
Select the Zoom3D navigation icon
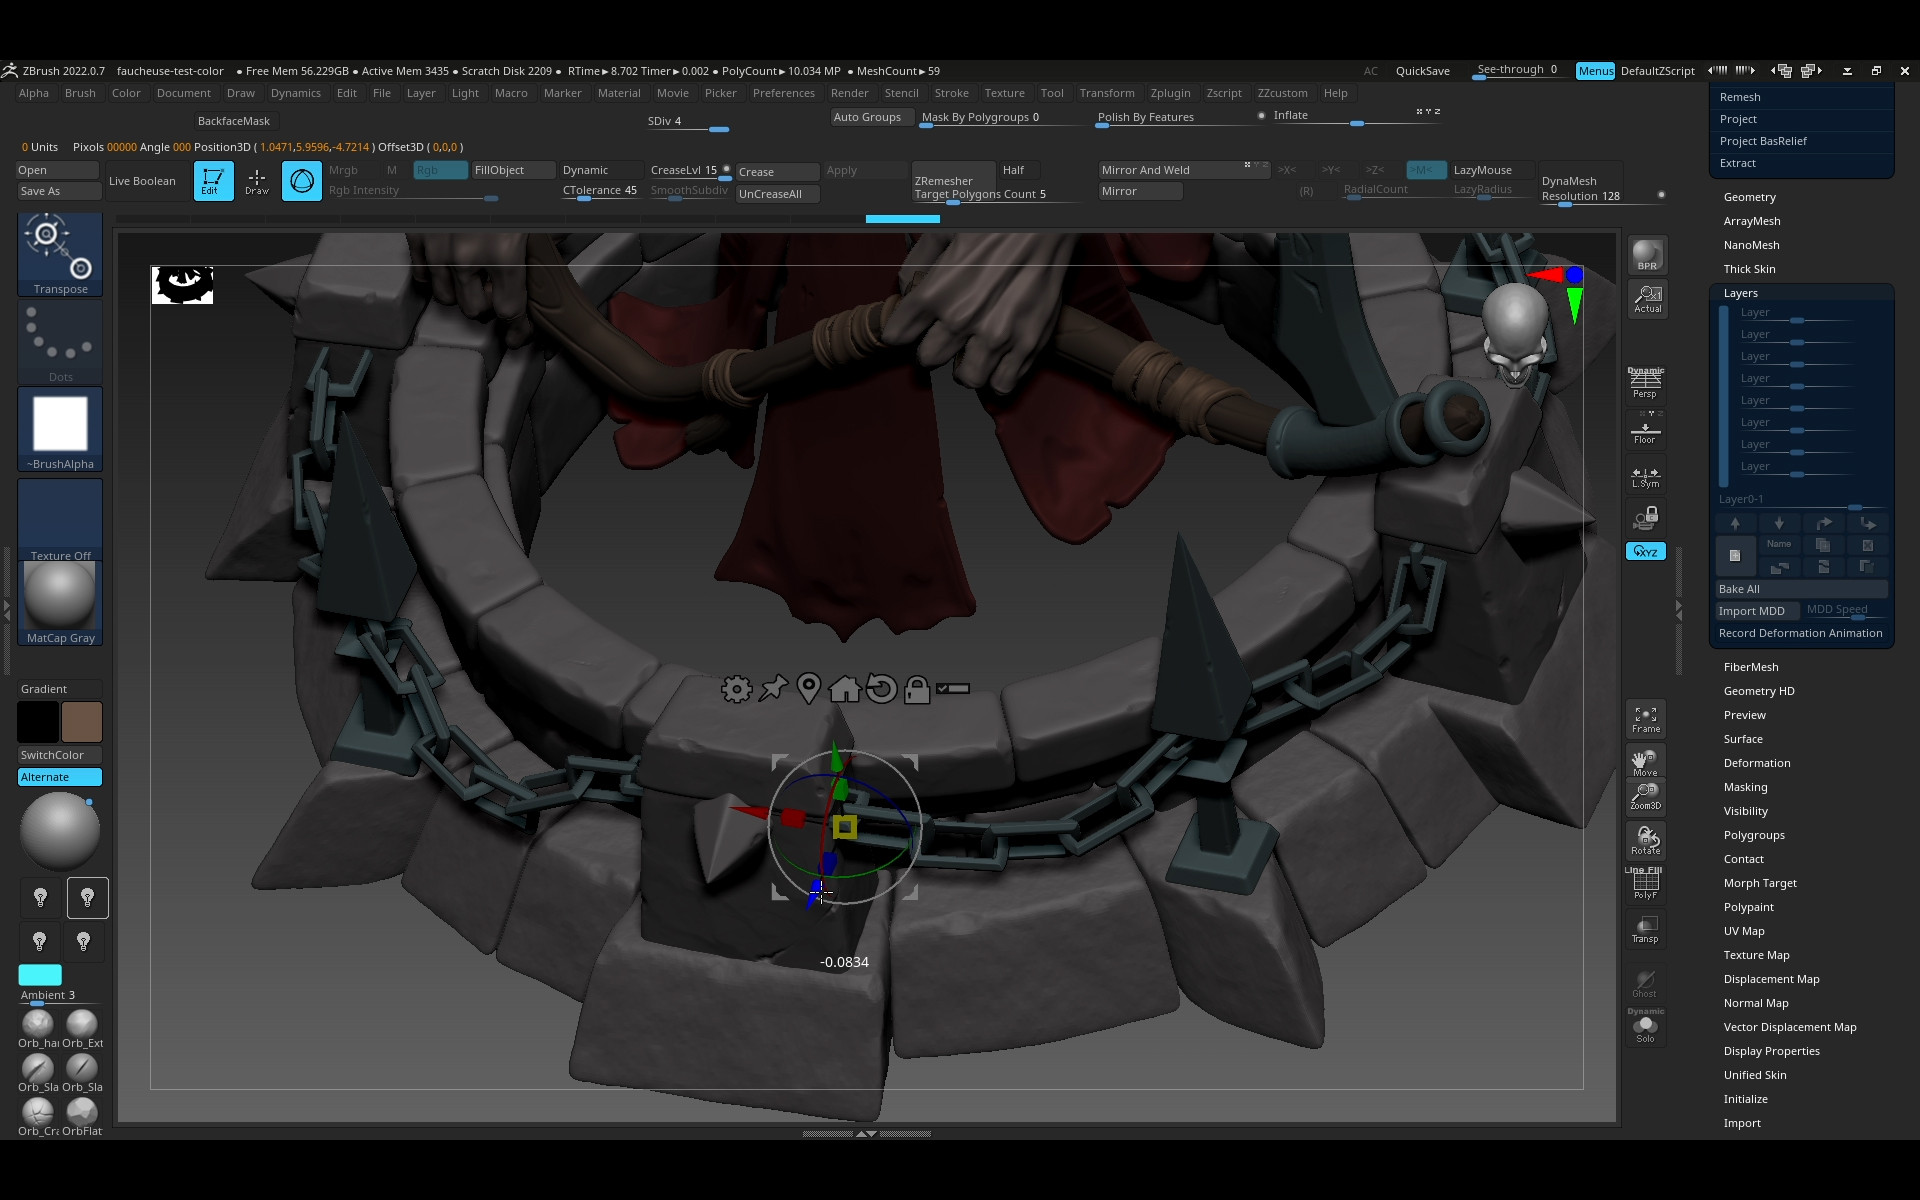(1645, 796)
